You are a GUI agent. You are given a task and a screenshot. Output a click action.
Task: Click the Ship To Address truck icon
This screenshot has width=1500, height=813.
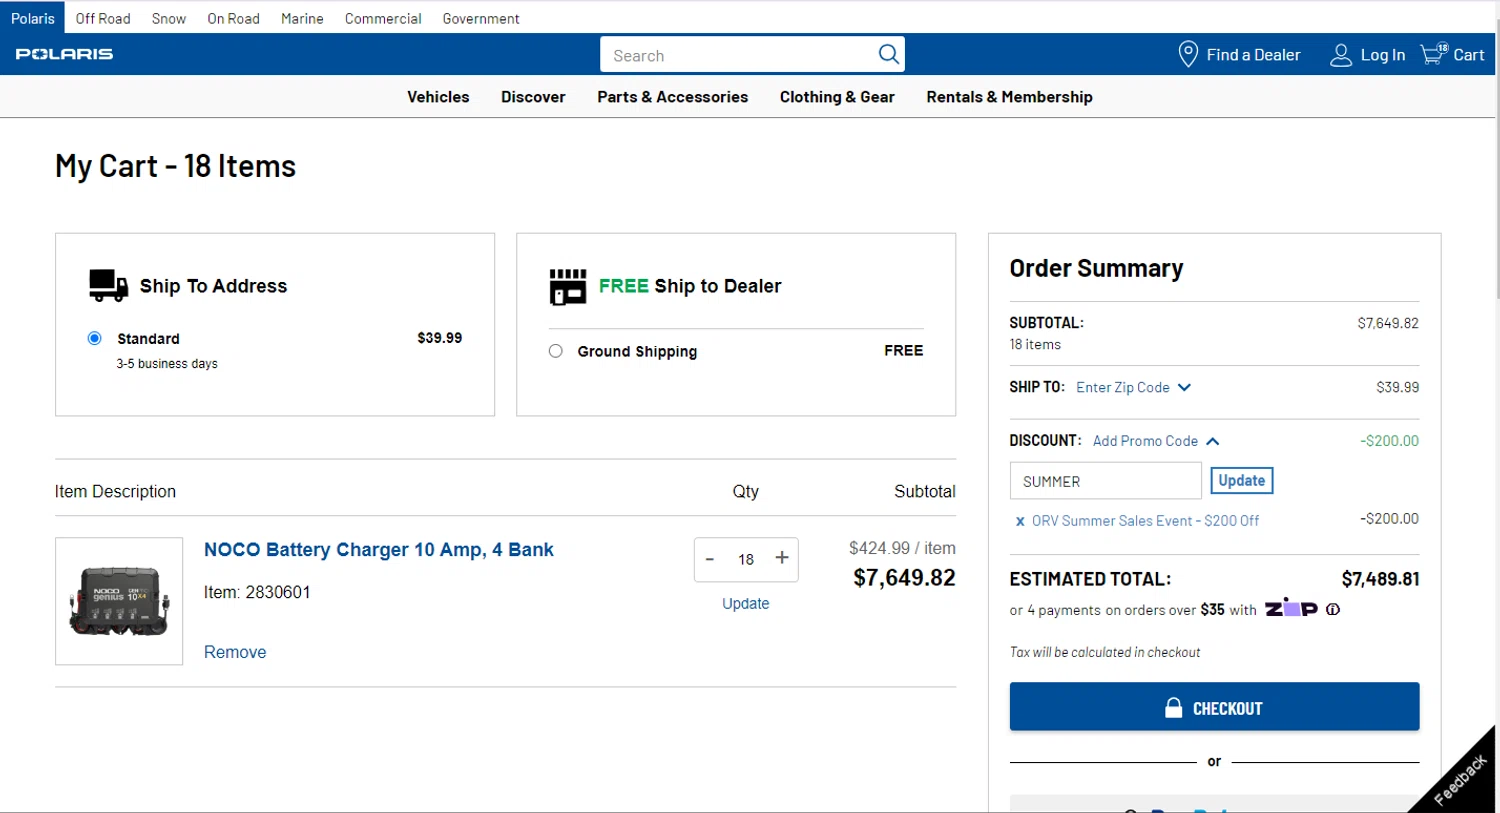108,285
